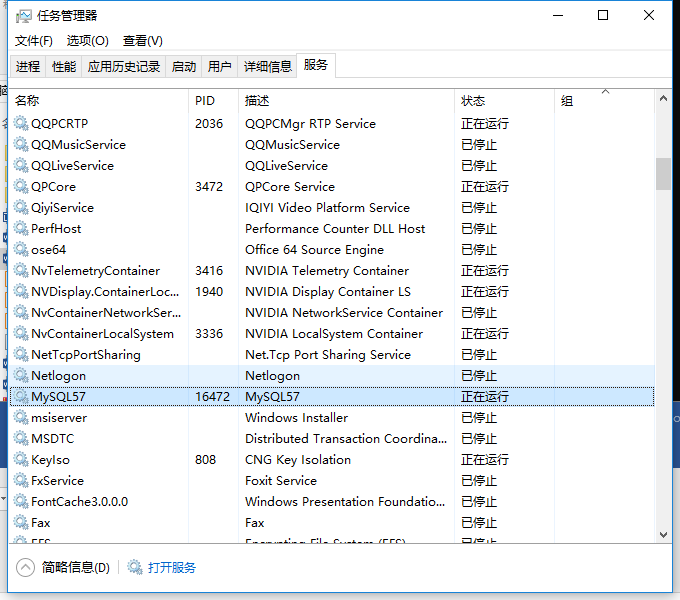Click the Open Services (打开服务) gear icon
Image resolution: width=680 pixels, height=600 pixels.
[135, 567]
